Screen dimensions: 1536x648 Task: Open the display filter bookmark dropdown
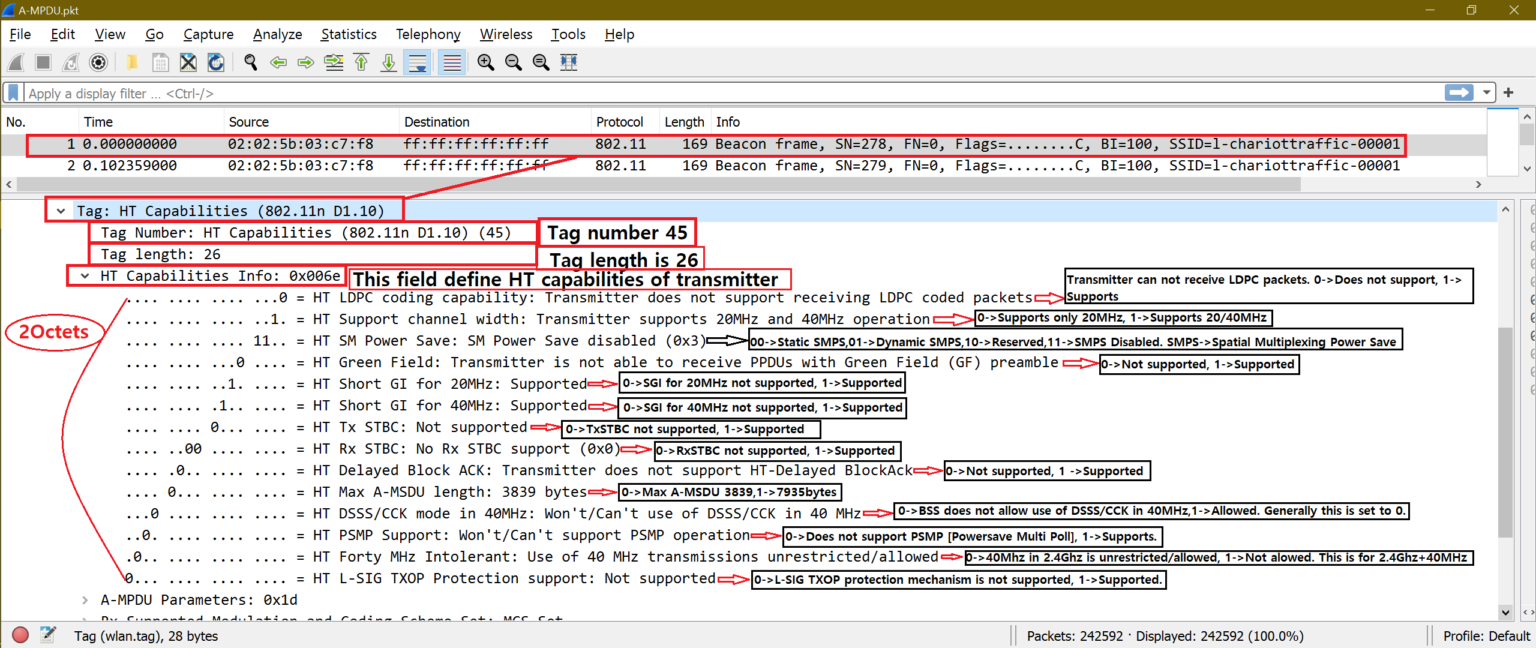tap(12, 92)
